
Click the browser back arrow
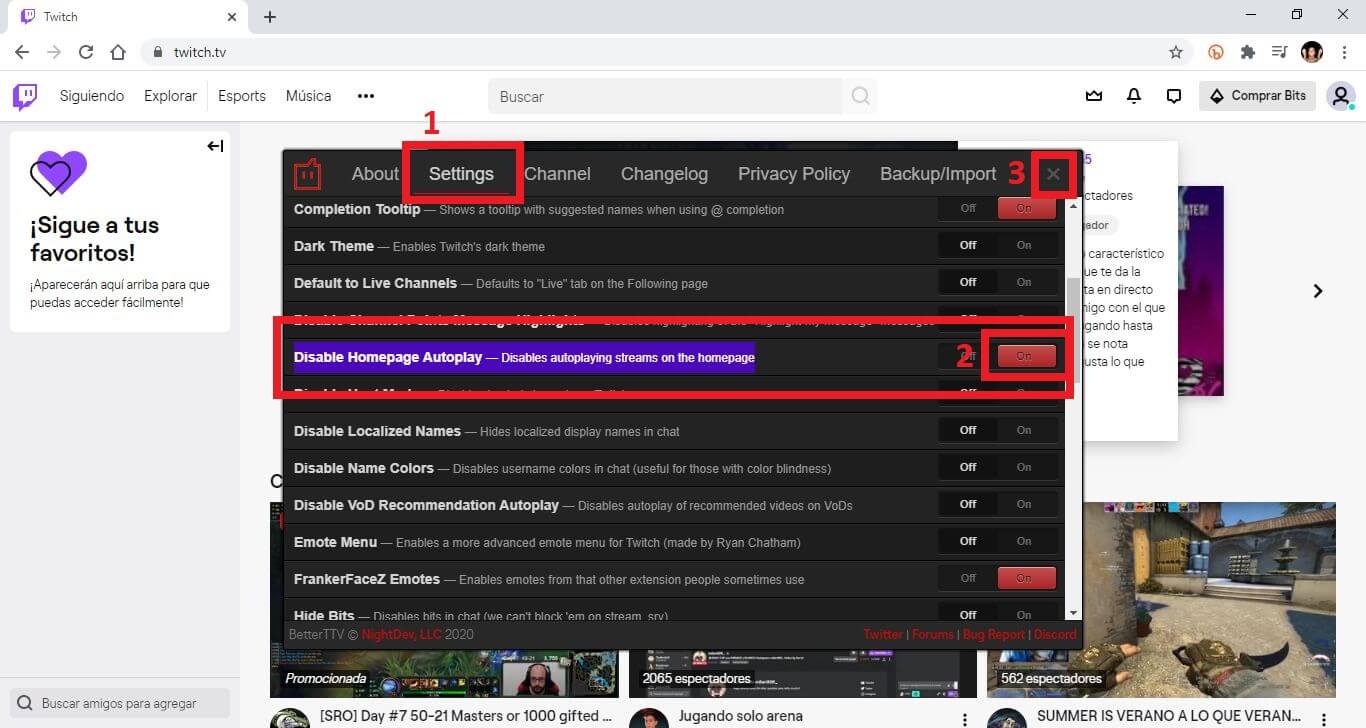click(x=22, y=52)
